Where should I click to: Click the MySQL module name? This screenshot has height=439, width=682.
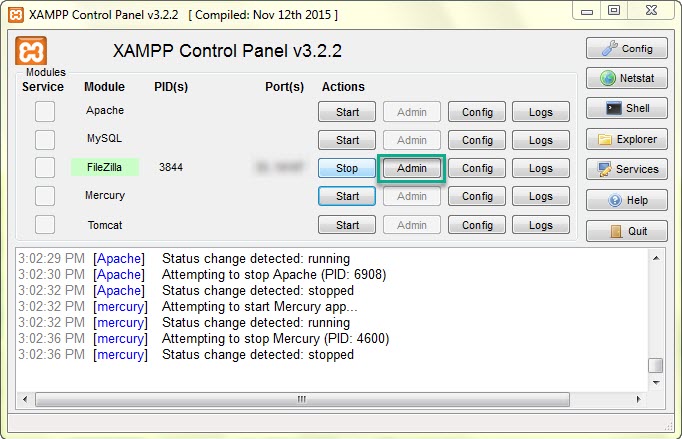click(x=104, y=138)
